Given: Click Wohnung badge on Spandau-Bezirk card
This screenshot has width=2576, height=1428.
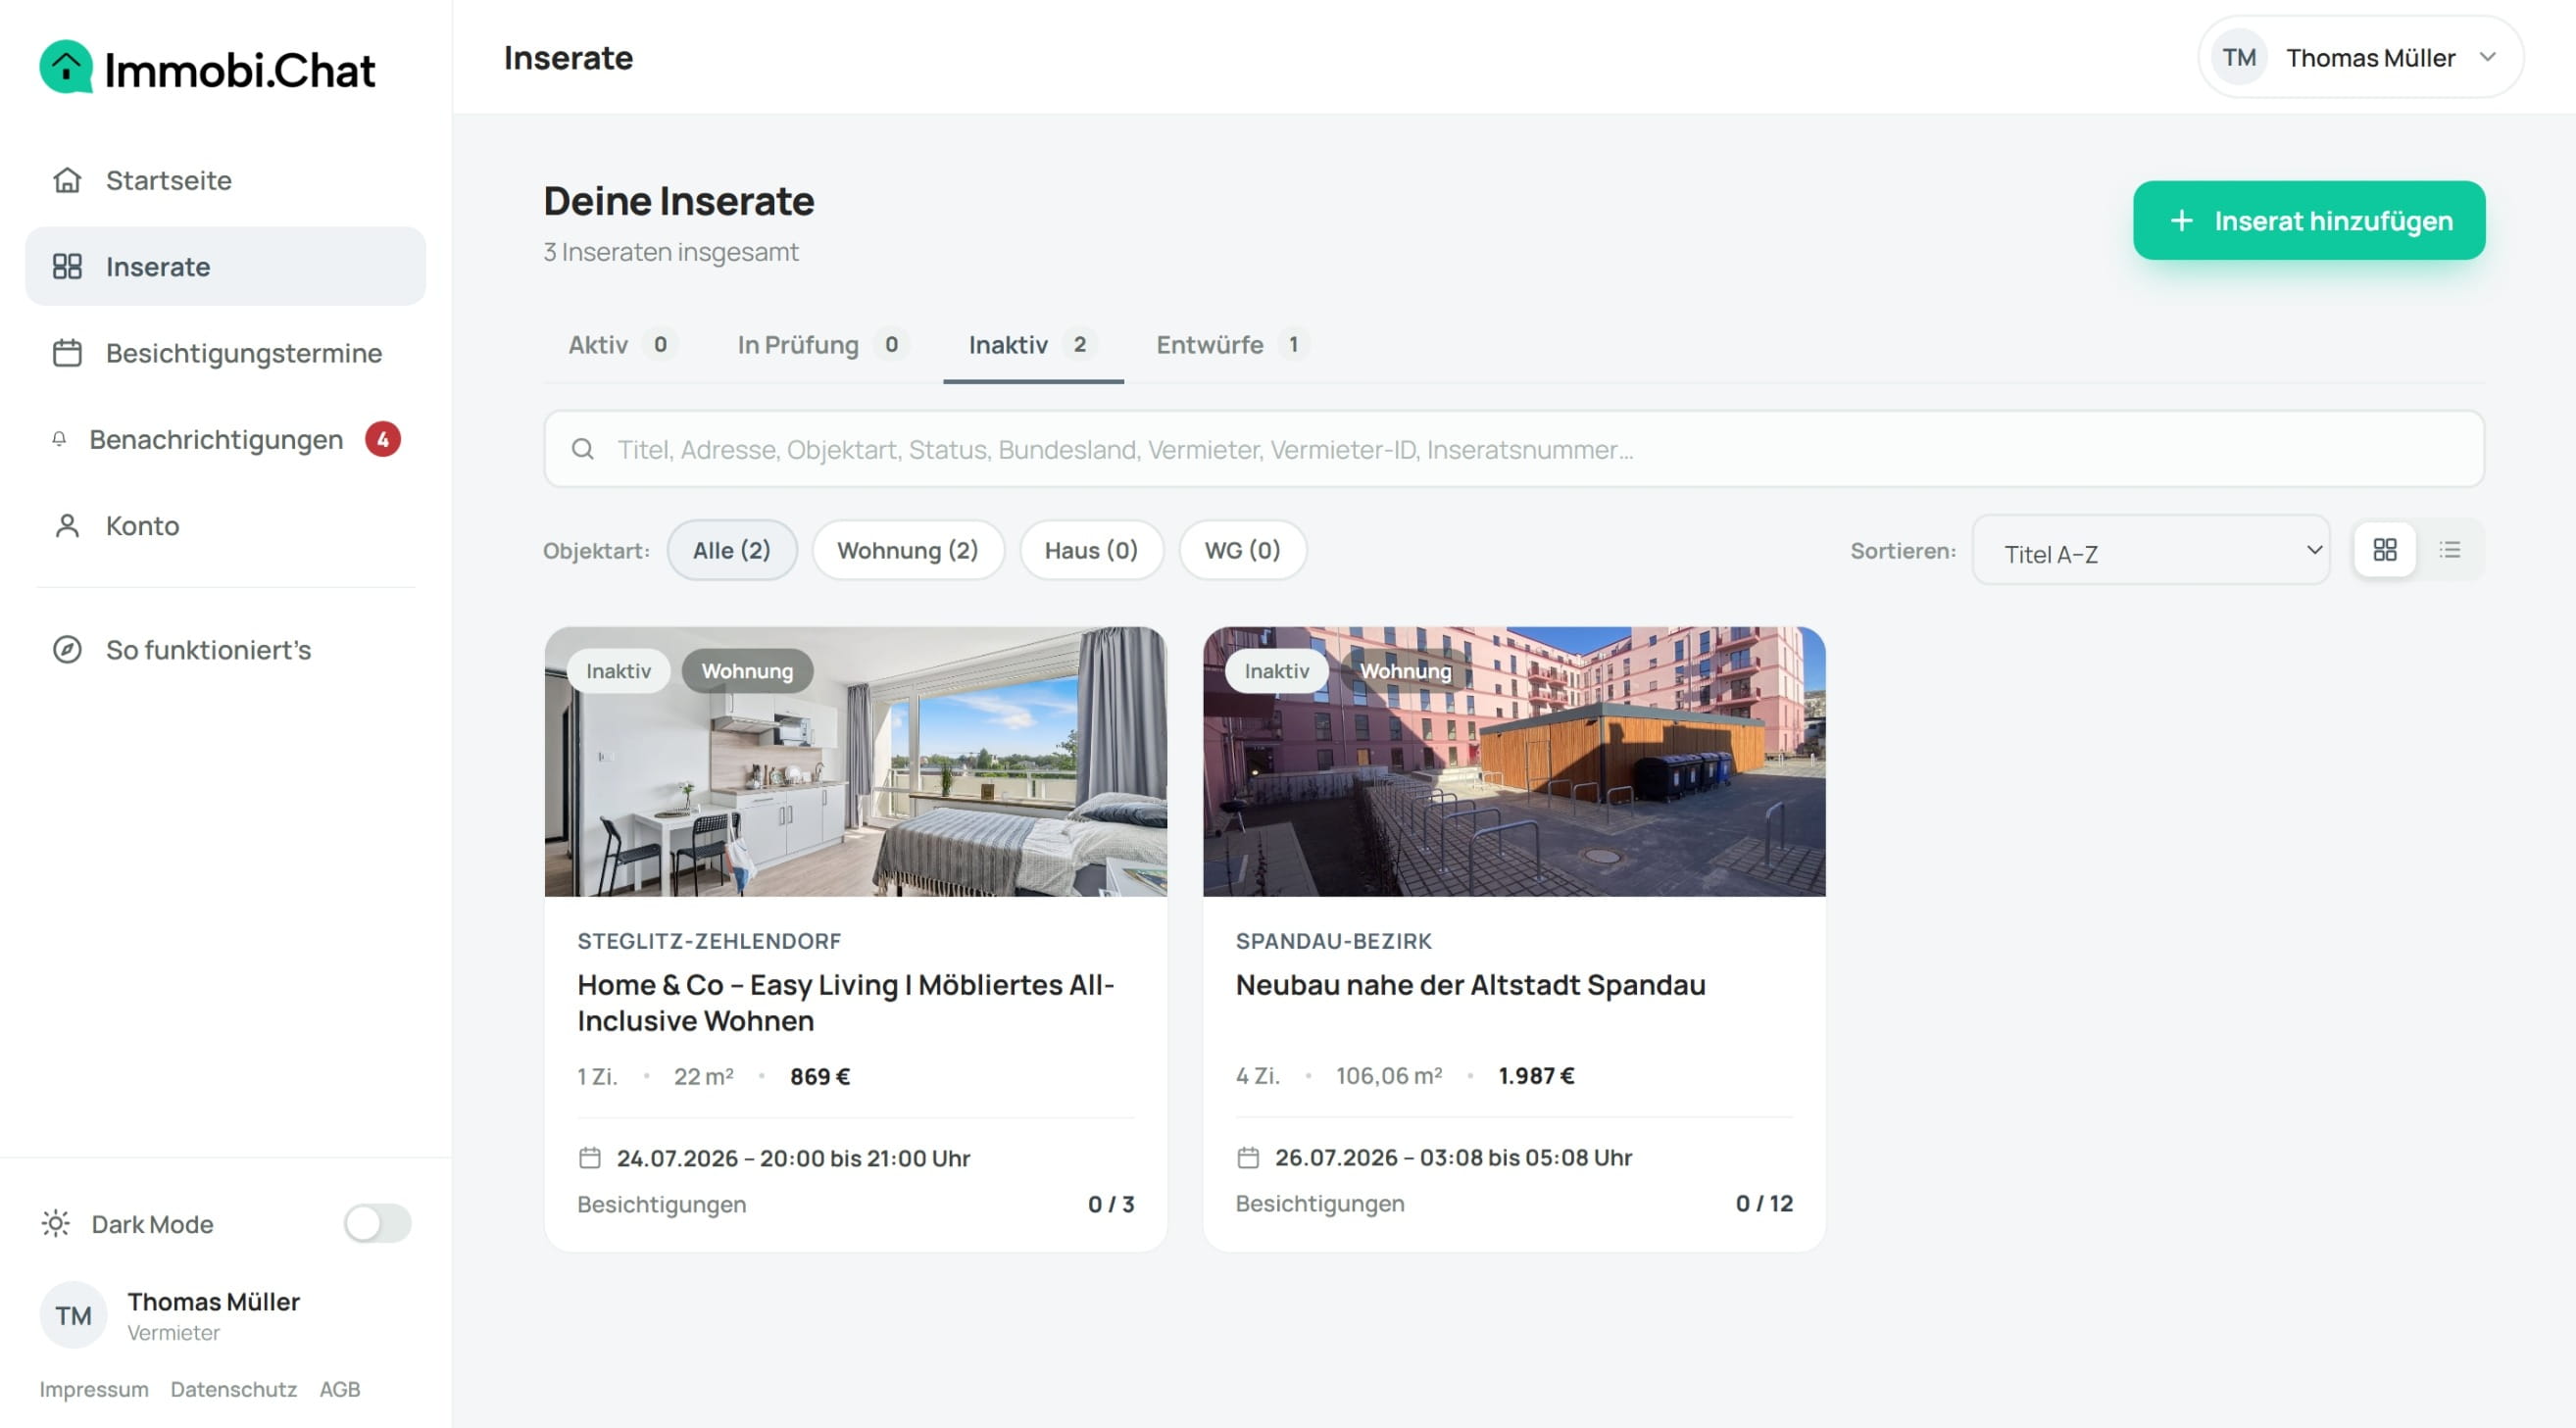Looking at the screenshot, I should 1405,670.
